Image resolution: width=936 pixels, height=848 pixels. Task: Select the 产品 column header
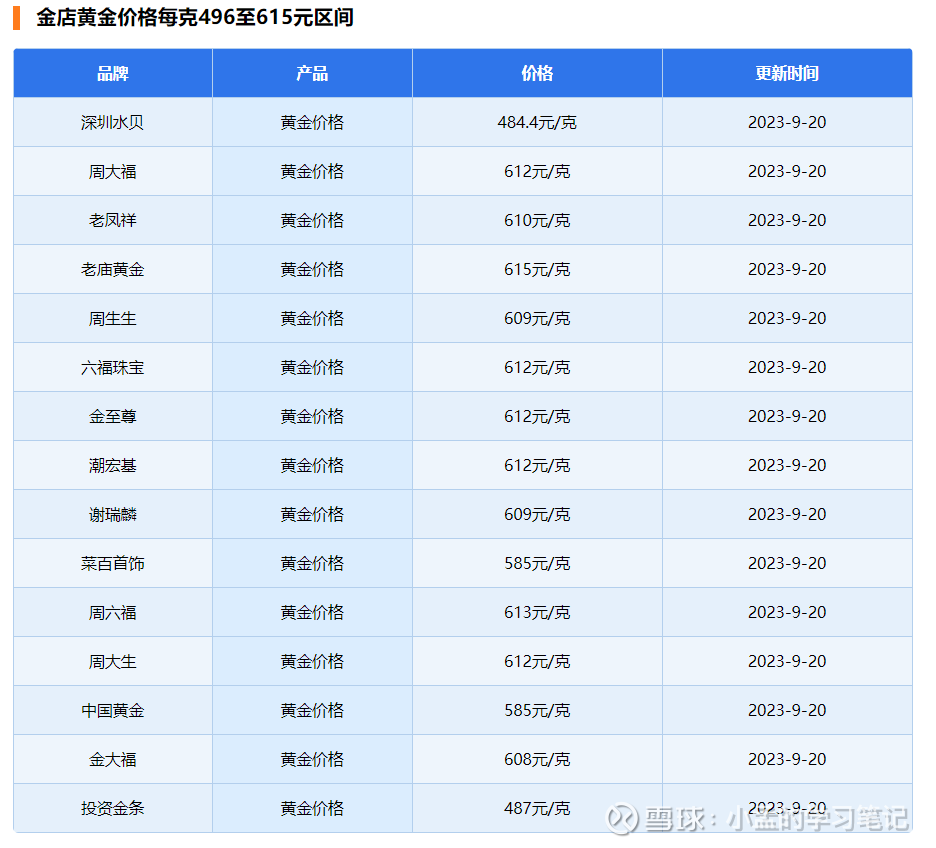click(310, 72)
